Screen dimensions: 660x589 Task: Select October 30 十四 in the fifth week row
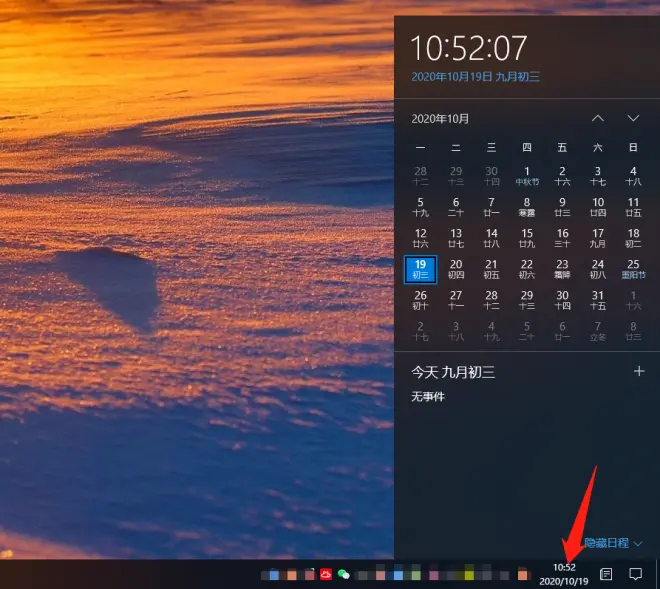pyautogui.click(x=562, y=300)
